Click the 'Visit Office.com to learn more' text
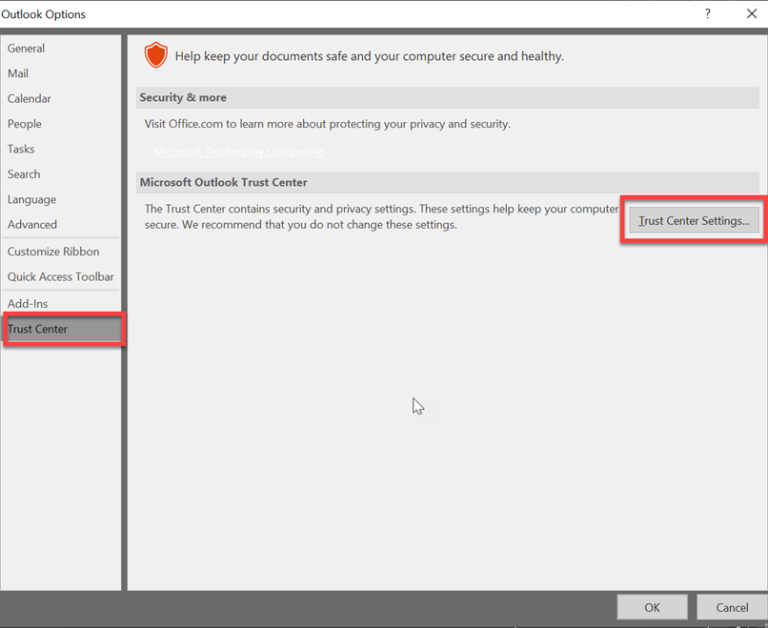The image size is (768, 628). (327, 124)
